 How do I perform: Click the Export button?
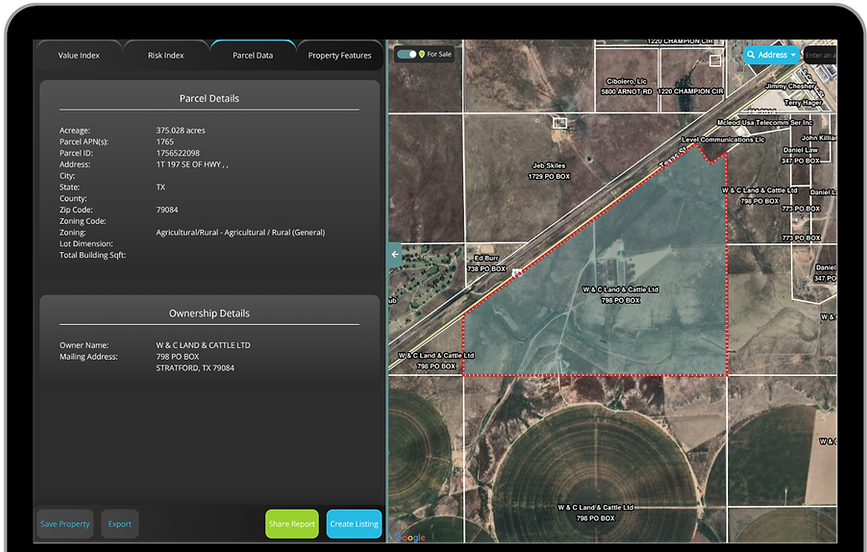119,524
